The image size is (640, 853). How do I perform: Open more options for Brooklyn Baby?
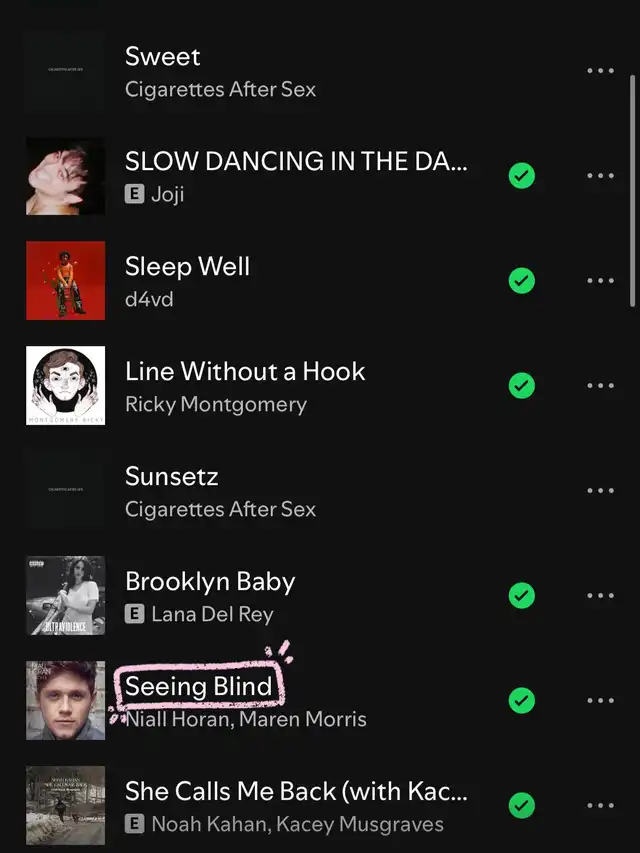[x=600, y=596]
